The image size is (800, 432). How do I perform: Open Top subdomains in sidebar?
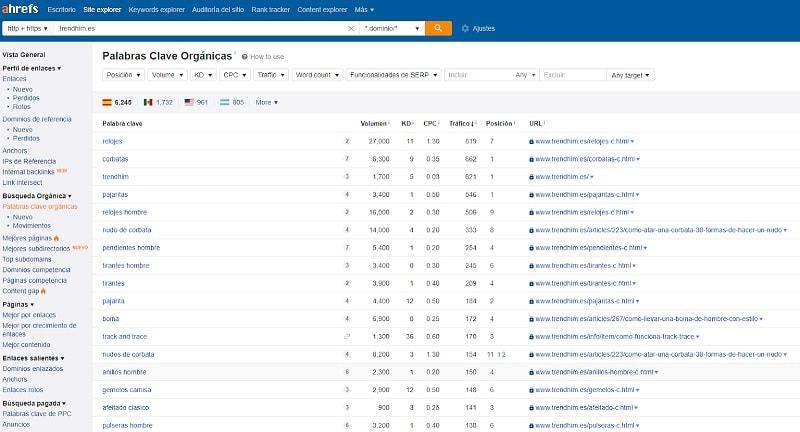click(x=27, y=259)
